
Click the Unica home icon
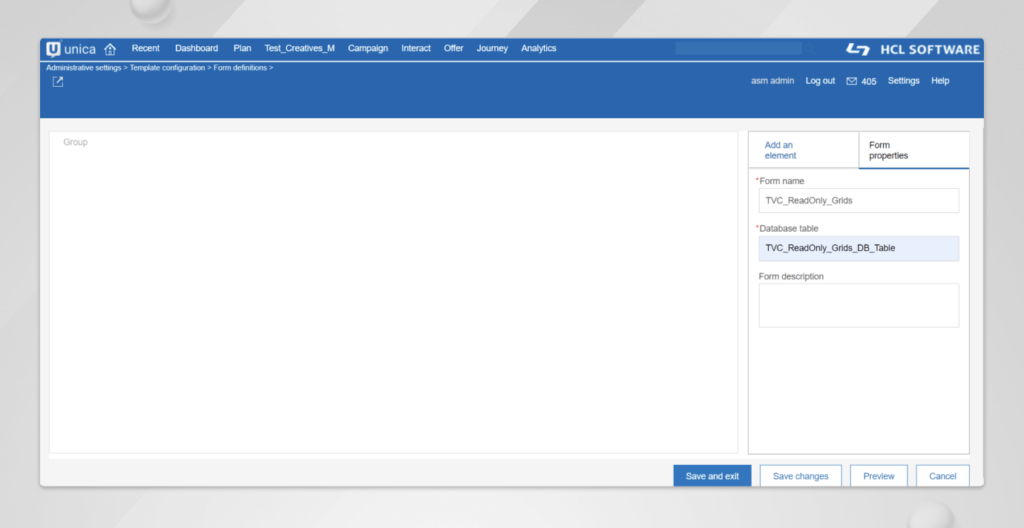(110, 49)
